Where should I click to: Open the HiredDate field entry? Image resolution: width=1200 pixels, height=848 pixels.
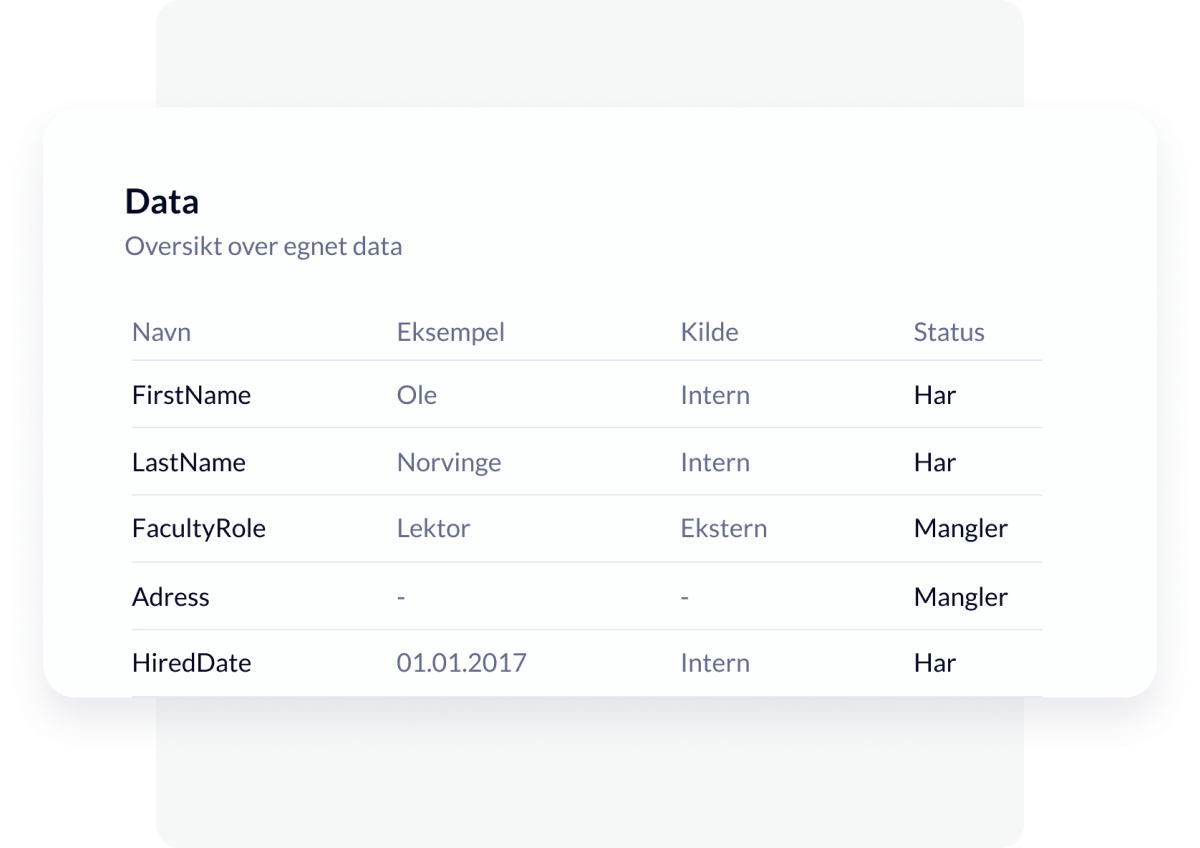191,662
